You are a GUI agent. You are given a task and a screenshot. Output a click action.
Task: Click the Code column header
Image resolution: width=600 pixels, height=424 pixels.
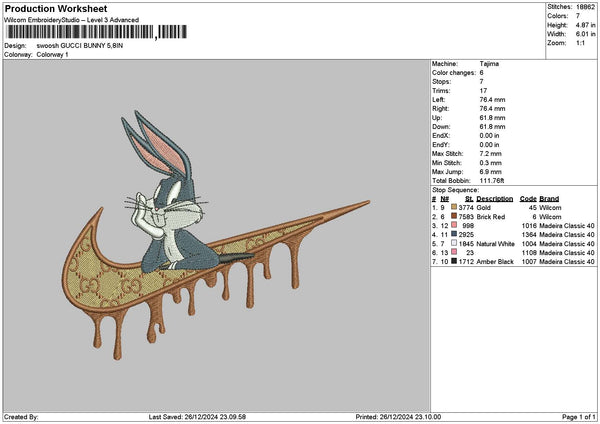(x=528, y=199)
